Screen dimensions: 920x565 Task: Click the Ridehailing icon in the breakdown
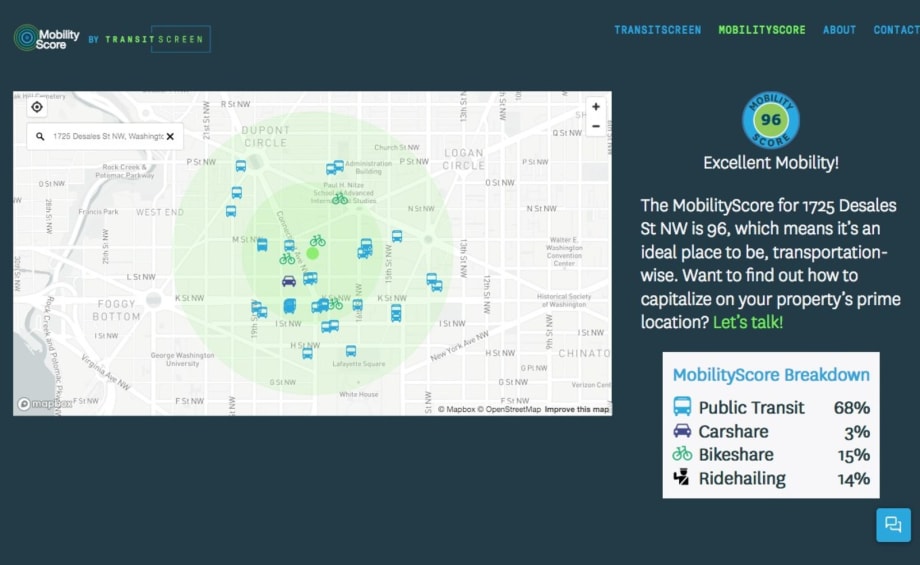coord(681,477)
